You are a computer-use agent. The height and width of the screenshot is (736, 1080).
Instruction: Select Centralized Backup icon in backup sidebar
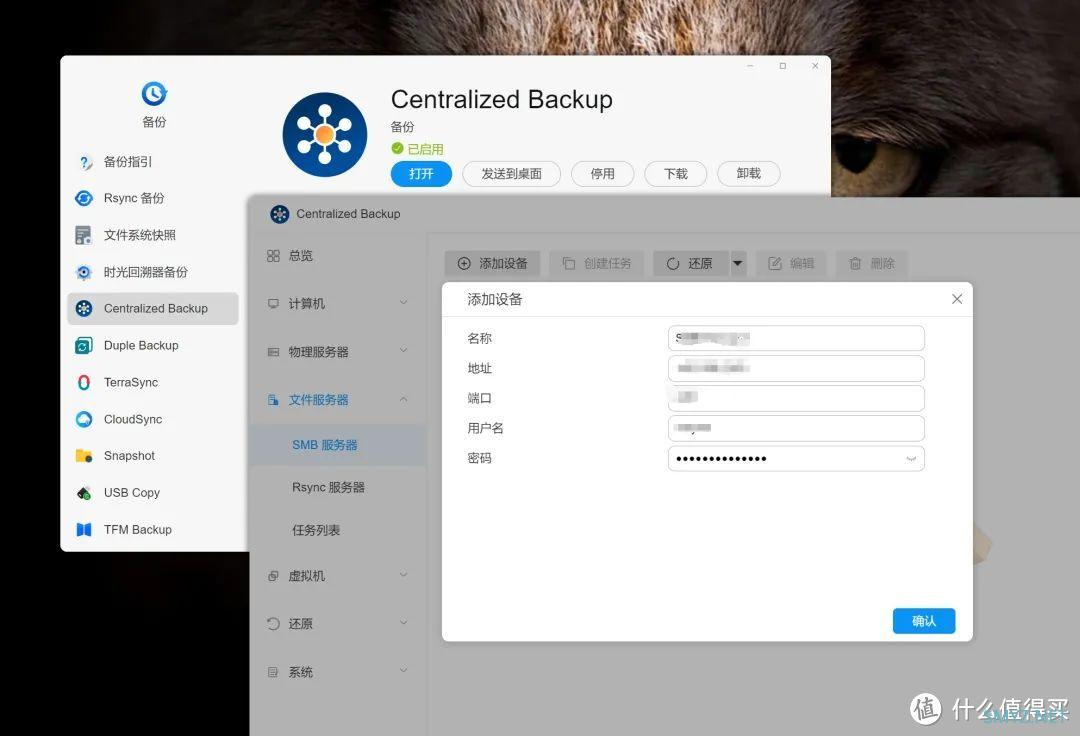point(84,308)
